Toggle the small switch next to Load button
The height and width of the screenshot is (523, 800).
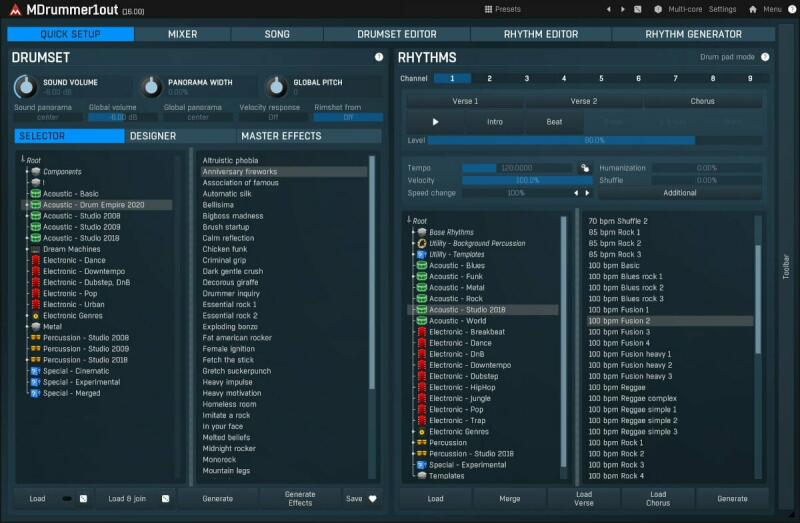(x=67, y=499)
